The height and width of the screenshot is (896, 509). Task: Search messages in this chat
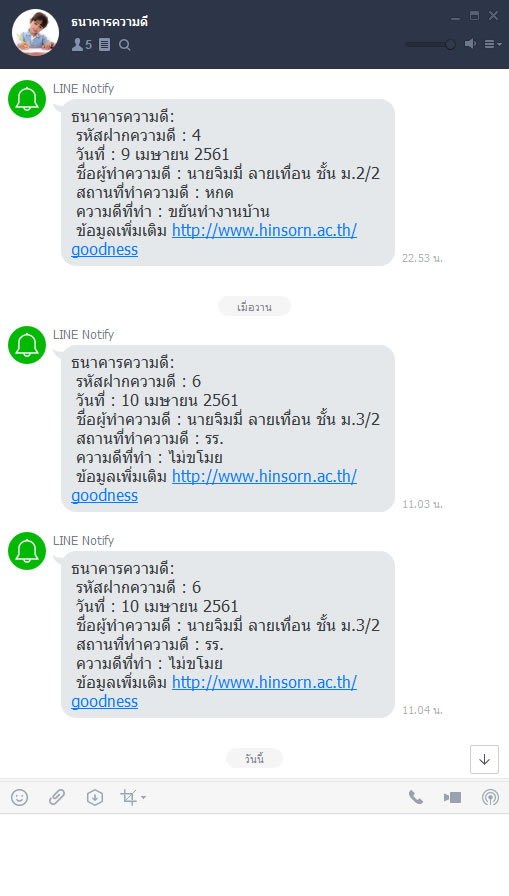coord(125,45)
